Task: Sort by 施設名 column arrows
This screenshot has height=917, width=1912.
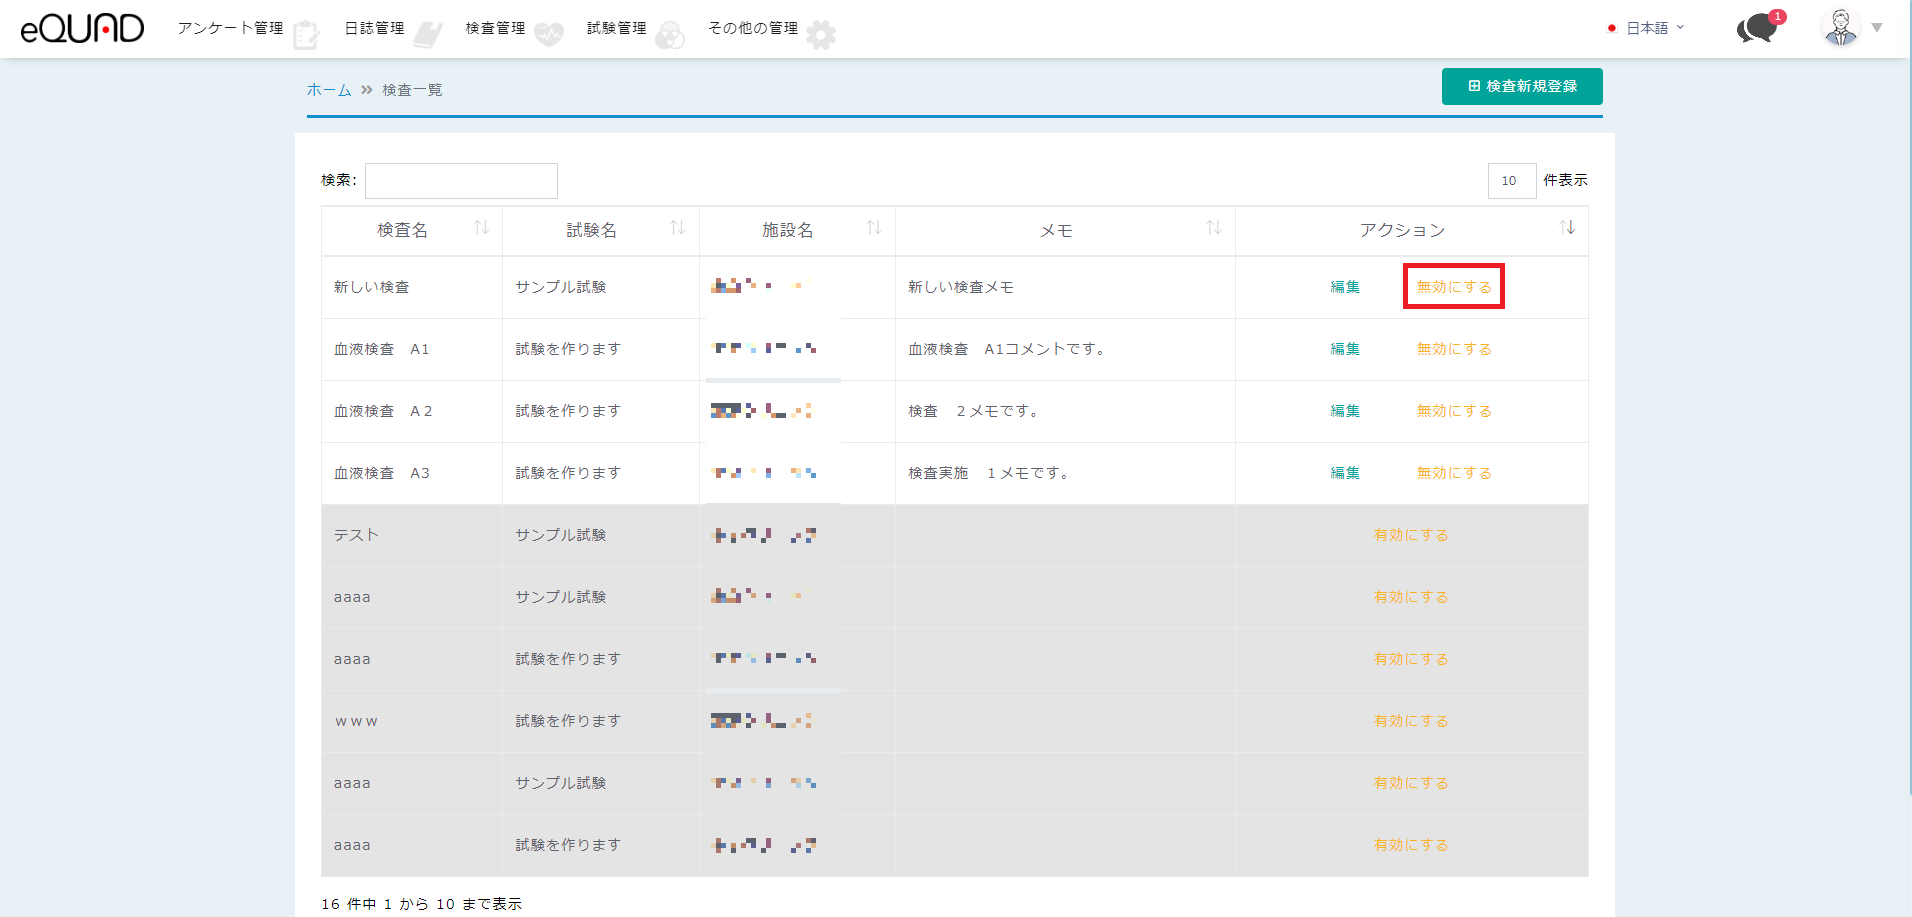Action: point(873,229)
